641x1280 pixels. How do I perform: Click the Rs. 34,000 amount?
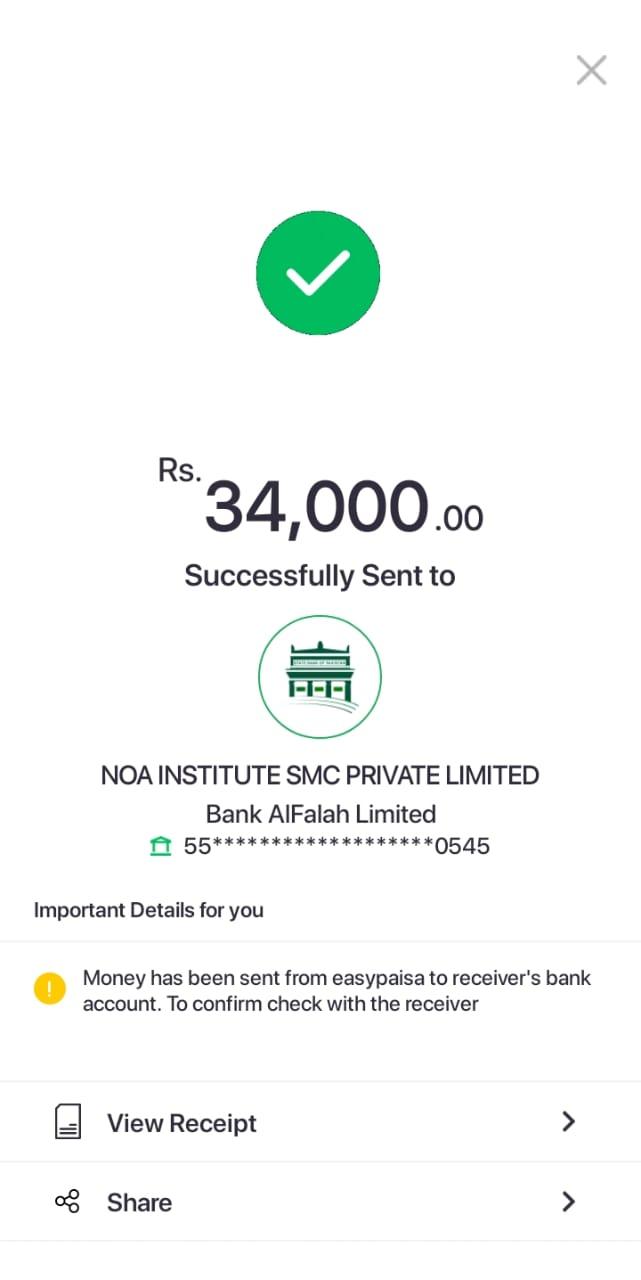316,507
